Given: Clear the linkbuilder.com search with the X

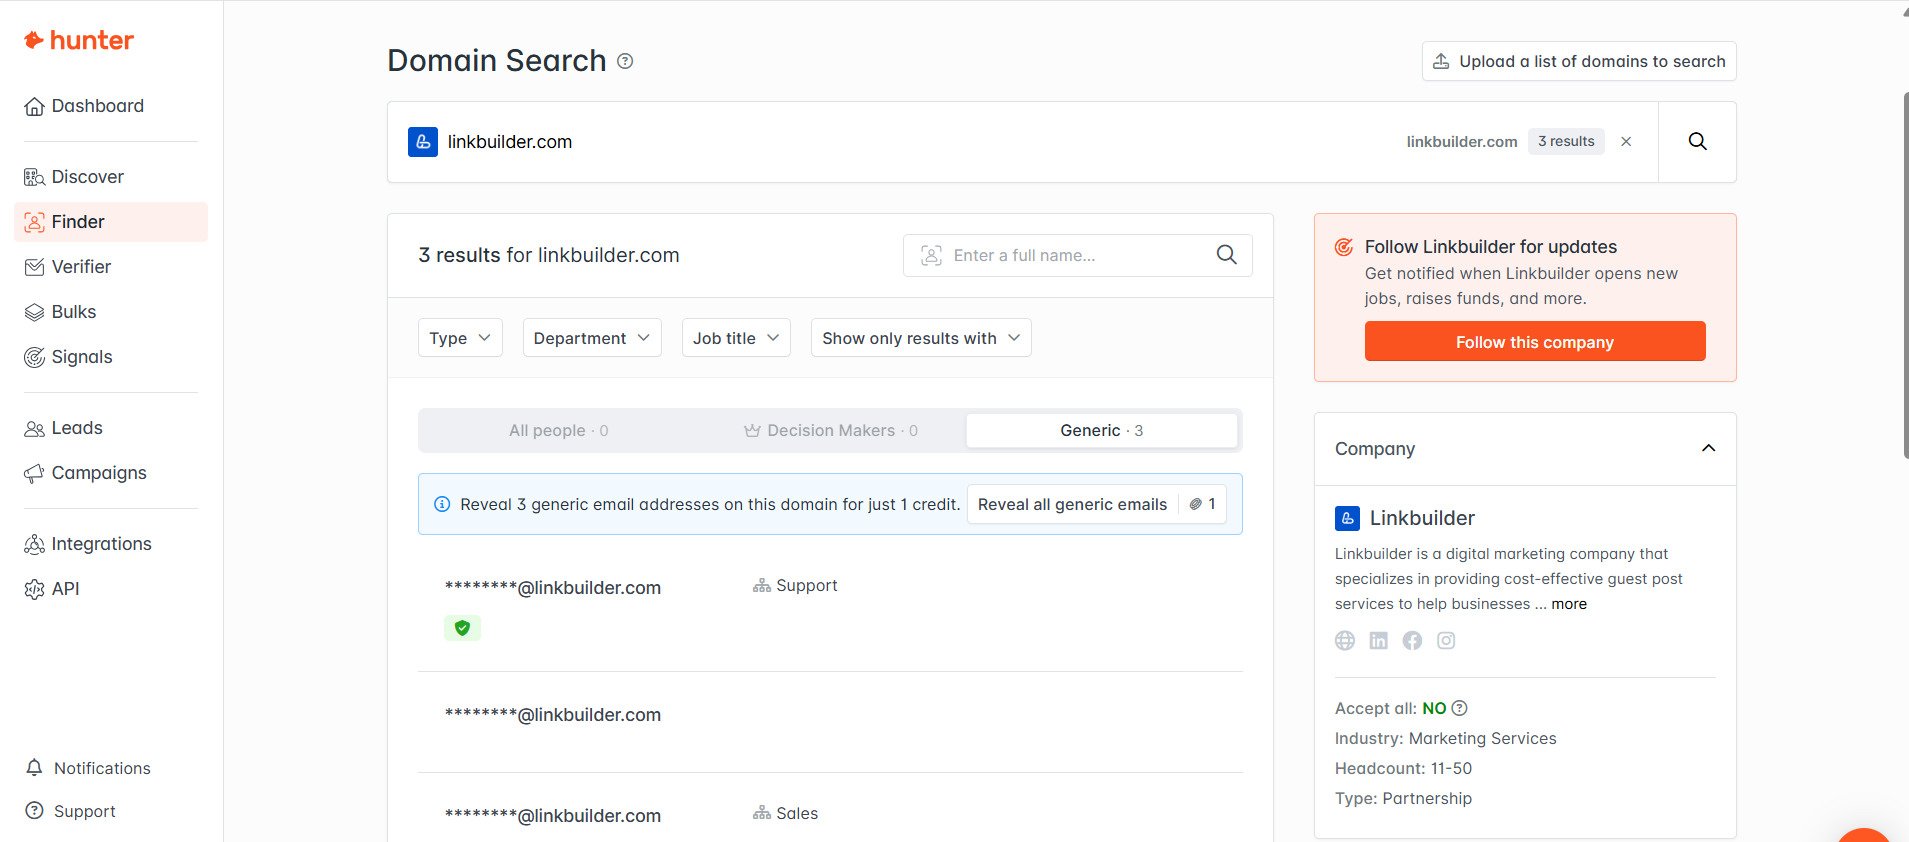Looking at the screenshot, I should click(1626, 141).
